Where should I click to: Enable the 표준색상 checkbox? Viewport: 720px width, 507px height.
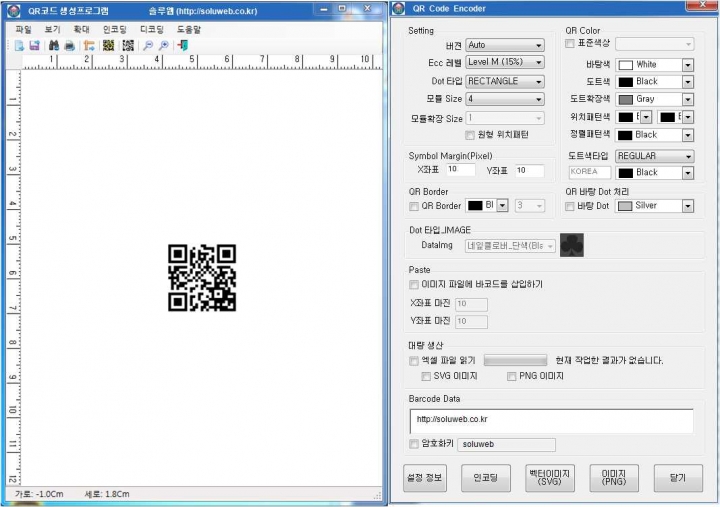click(x=570, y=43)
